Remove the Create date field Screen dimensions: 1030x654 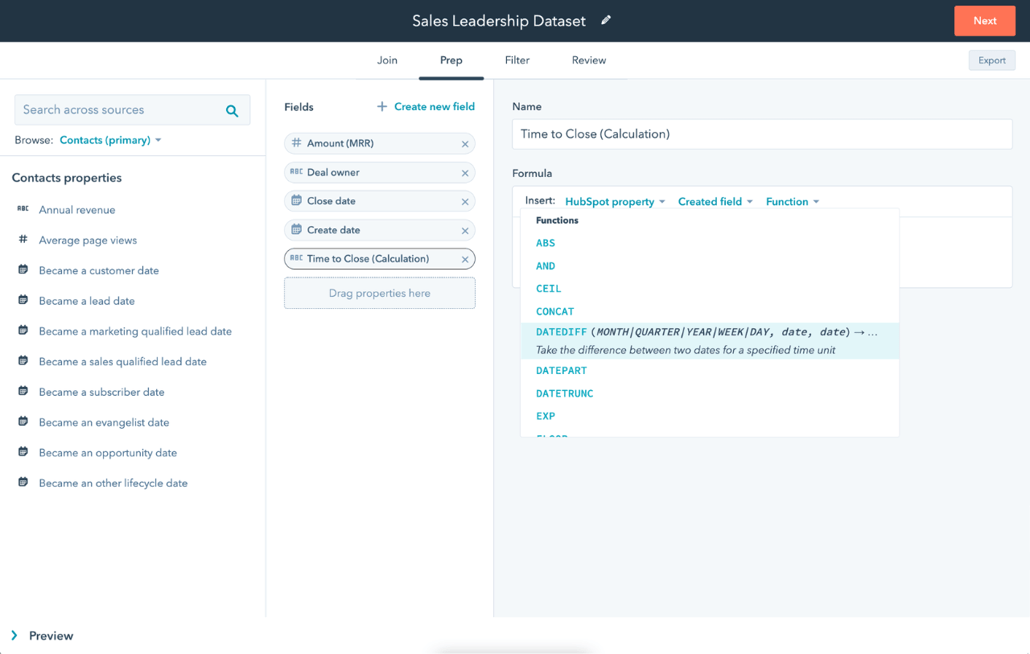(x=465, y=230)
